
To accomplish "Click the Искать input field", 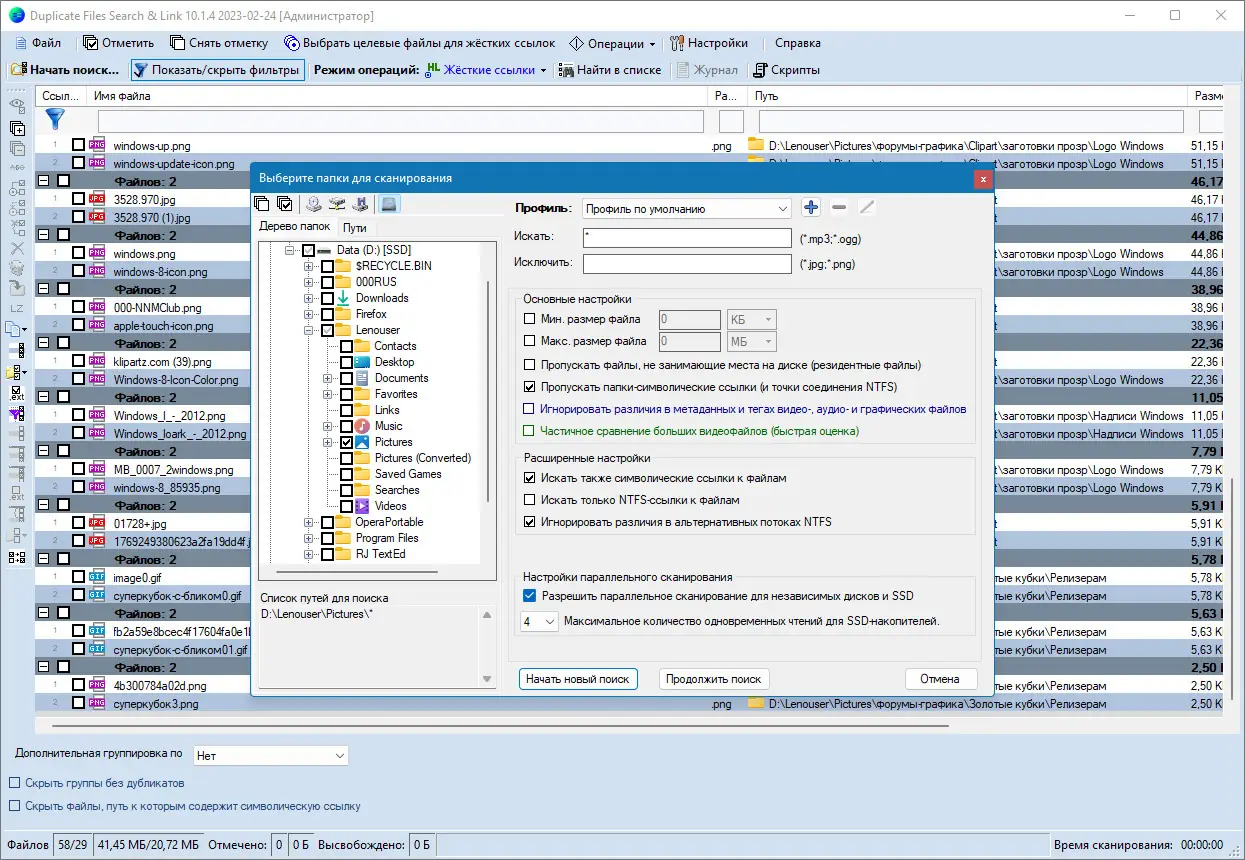I will click(687, 238).
